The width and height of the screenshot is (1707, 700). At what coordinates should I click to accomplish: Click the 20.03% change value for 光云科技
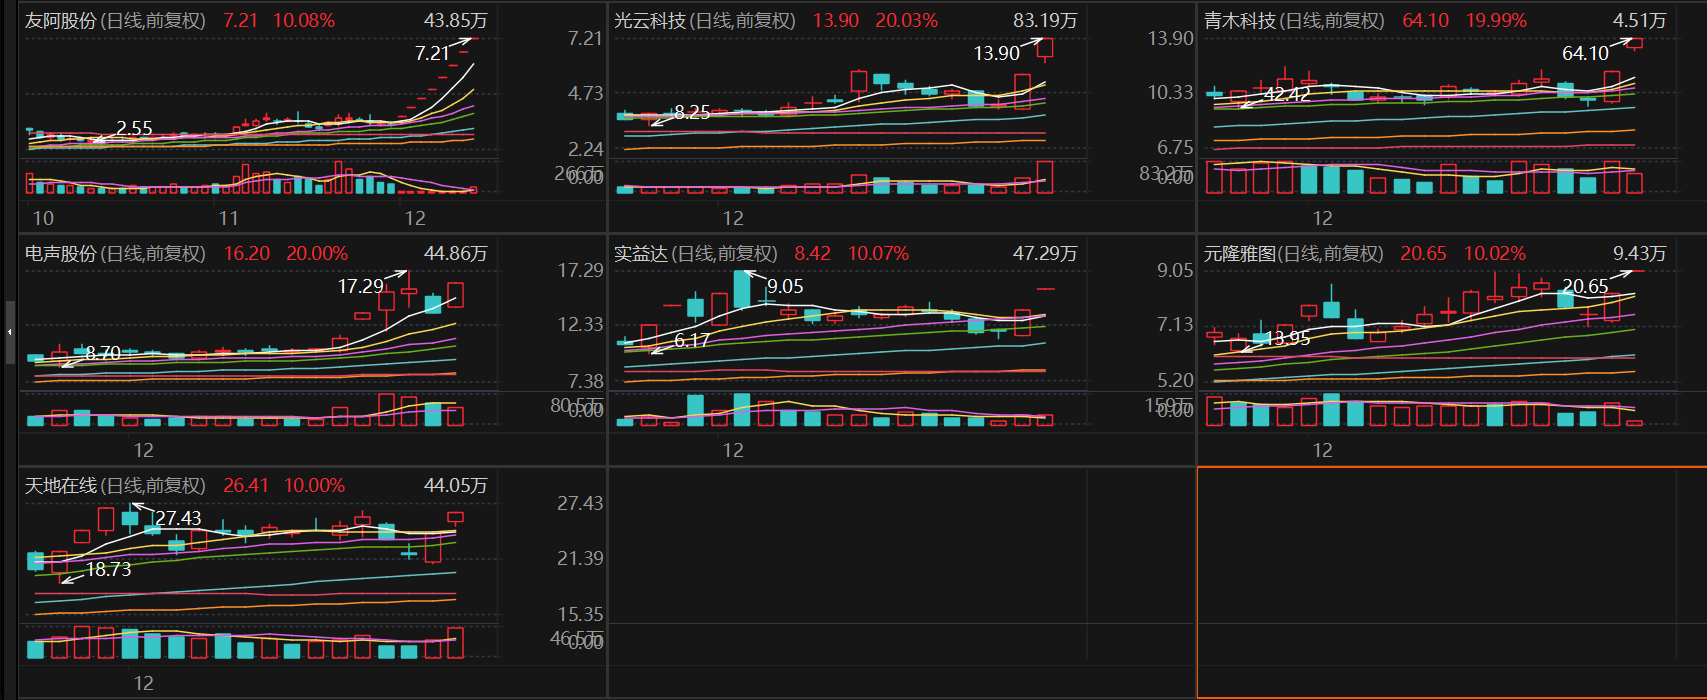pyautogui.click(x=906, y=21)
